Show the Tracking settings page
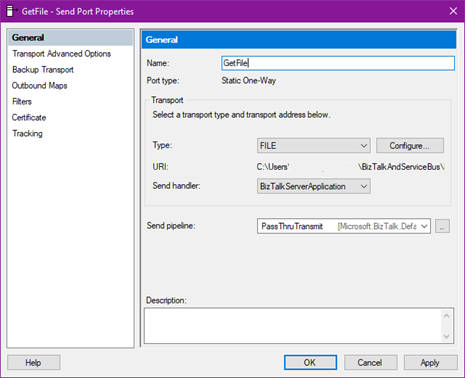 (x=27, y=134)
